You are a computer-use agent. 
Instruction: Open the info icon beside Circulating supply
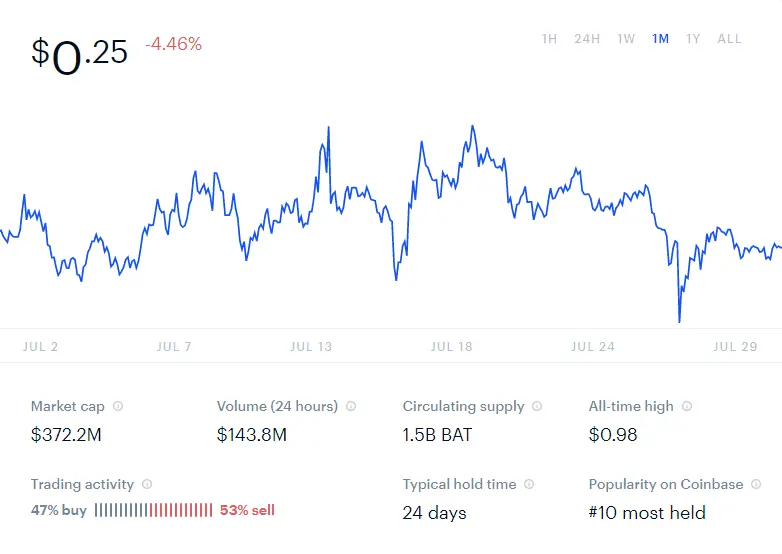click(537, 406)
